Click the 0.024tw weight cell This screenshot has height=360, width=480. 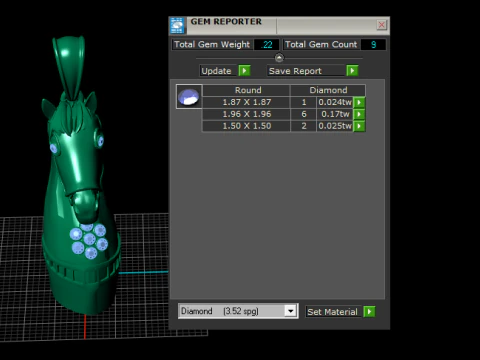[x=335, y=102]
